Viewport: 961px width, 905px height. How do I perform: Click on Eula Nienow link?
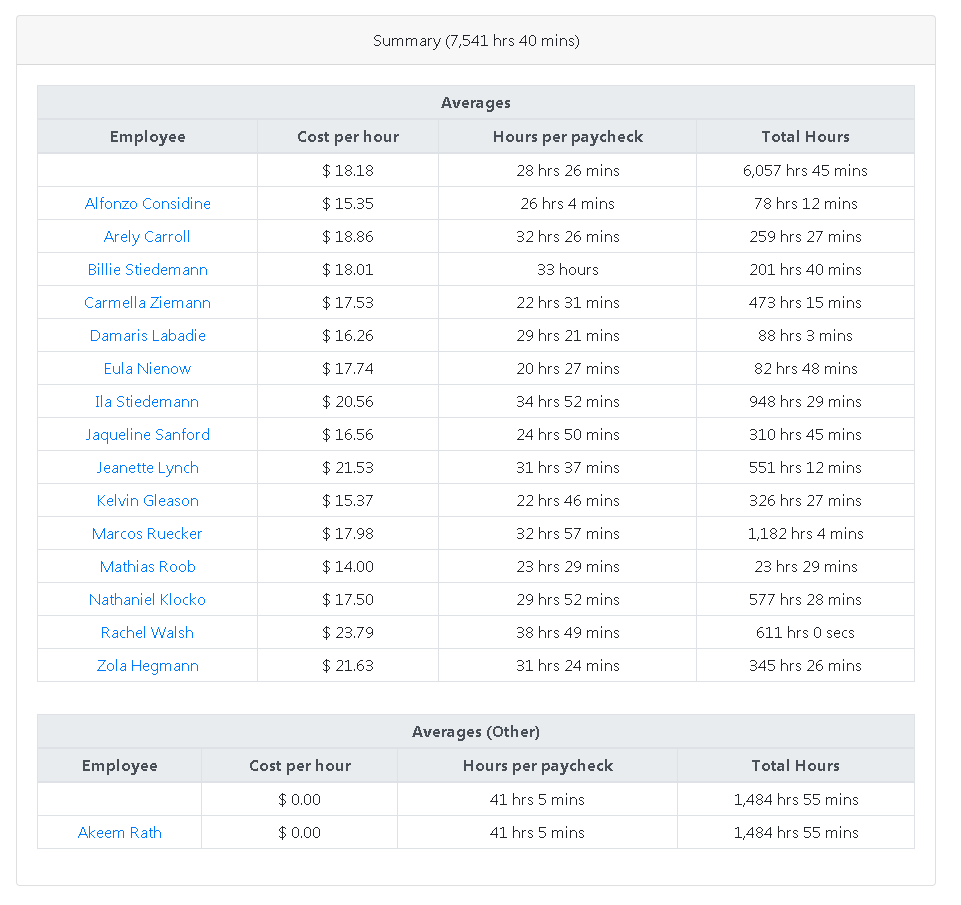click(x=147, y=369)
